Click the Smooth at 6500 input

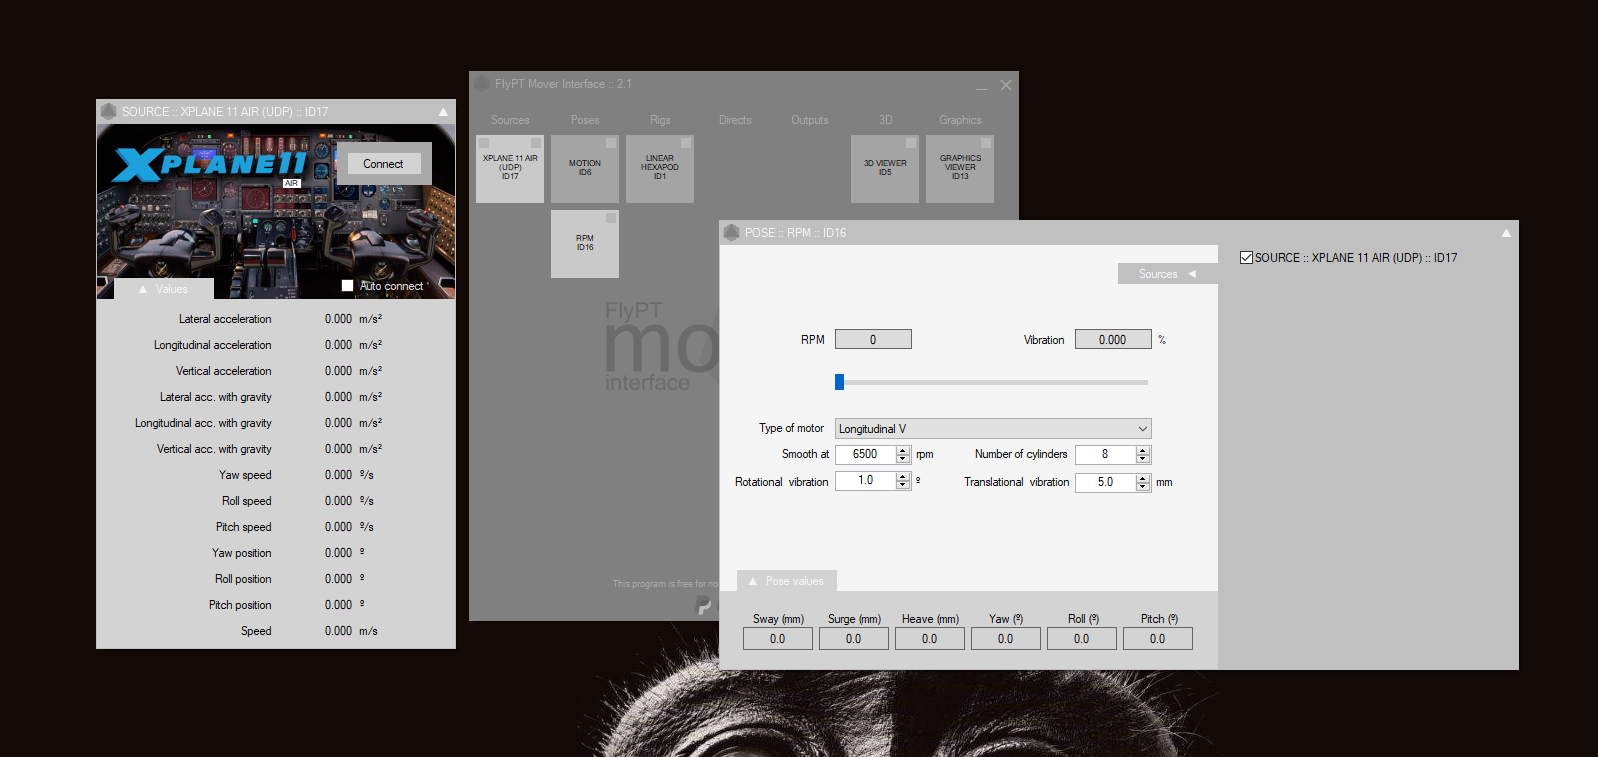[866, 454]
